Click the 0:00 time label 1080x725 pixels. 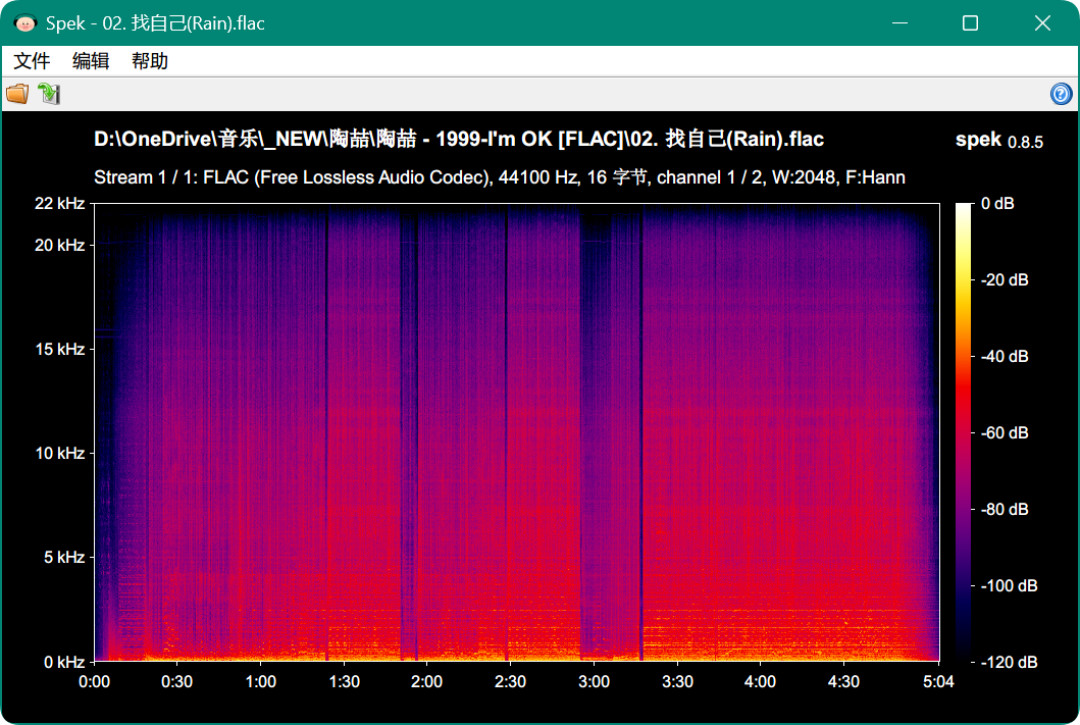94,682
